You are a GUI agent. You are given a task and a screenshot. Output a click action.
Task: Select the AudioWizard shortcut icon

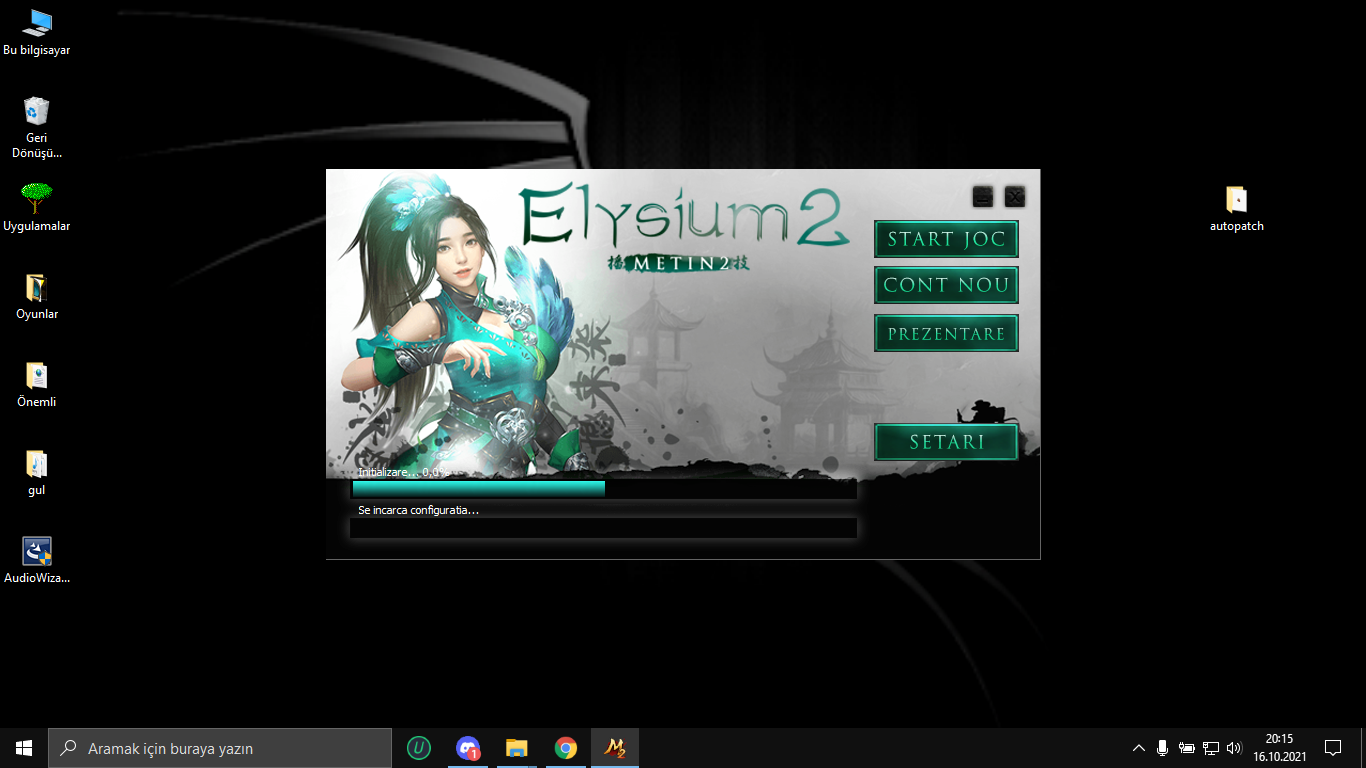pos(36,560)
